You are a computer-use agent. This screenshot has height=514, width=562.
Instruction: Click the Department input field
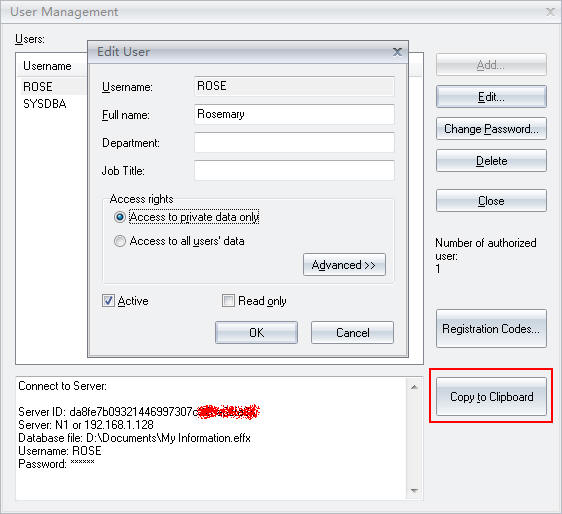(x=294, y=142)
